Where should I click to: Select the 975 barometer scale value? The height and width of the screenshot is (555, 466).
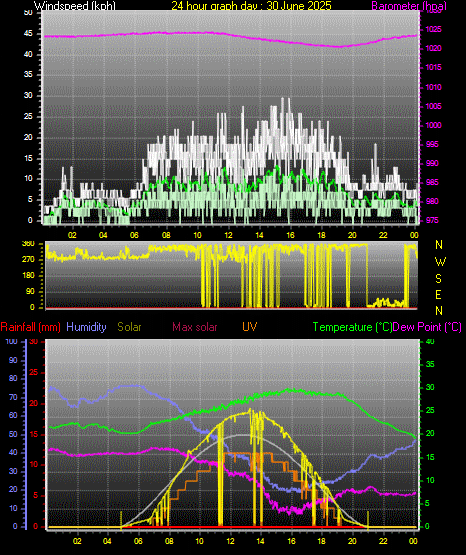tap(432, 221)
